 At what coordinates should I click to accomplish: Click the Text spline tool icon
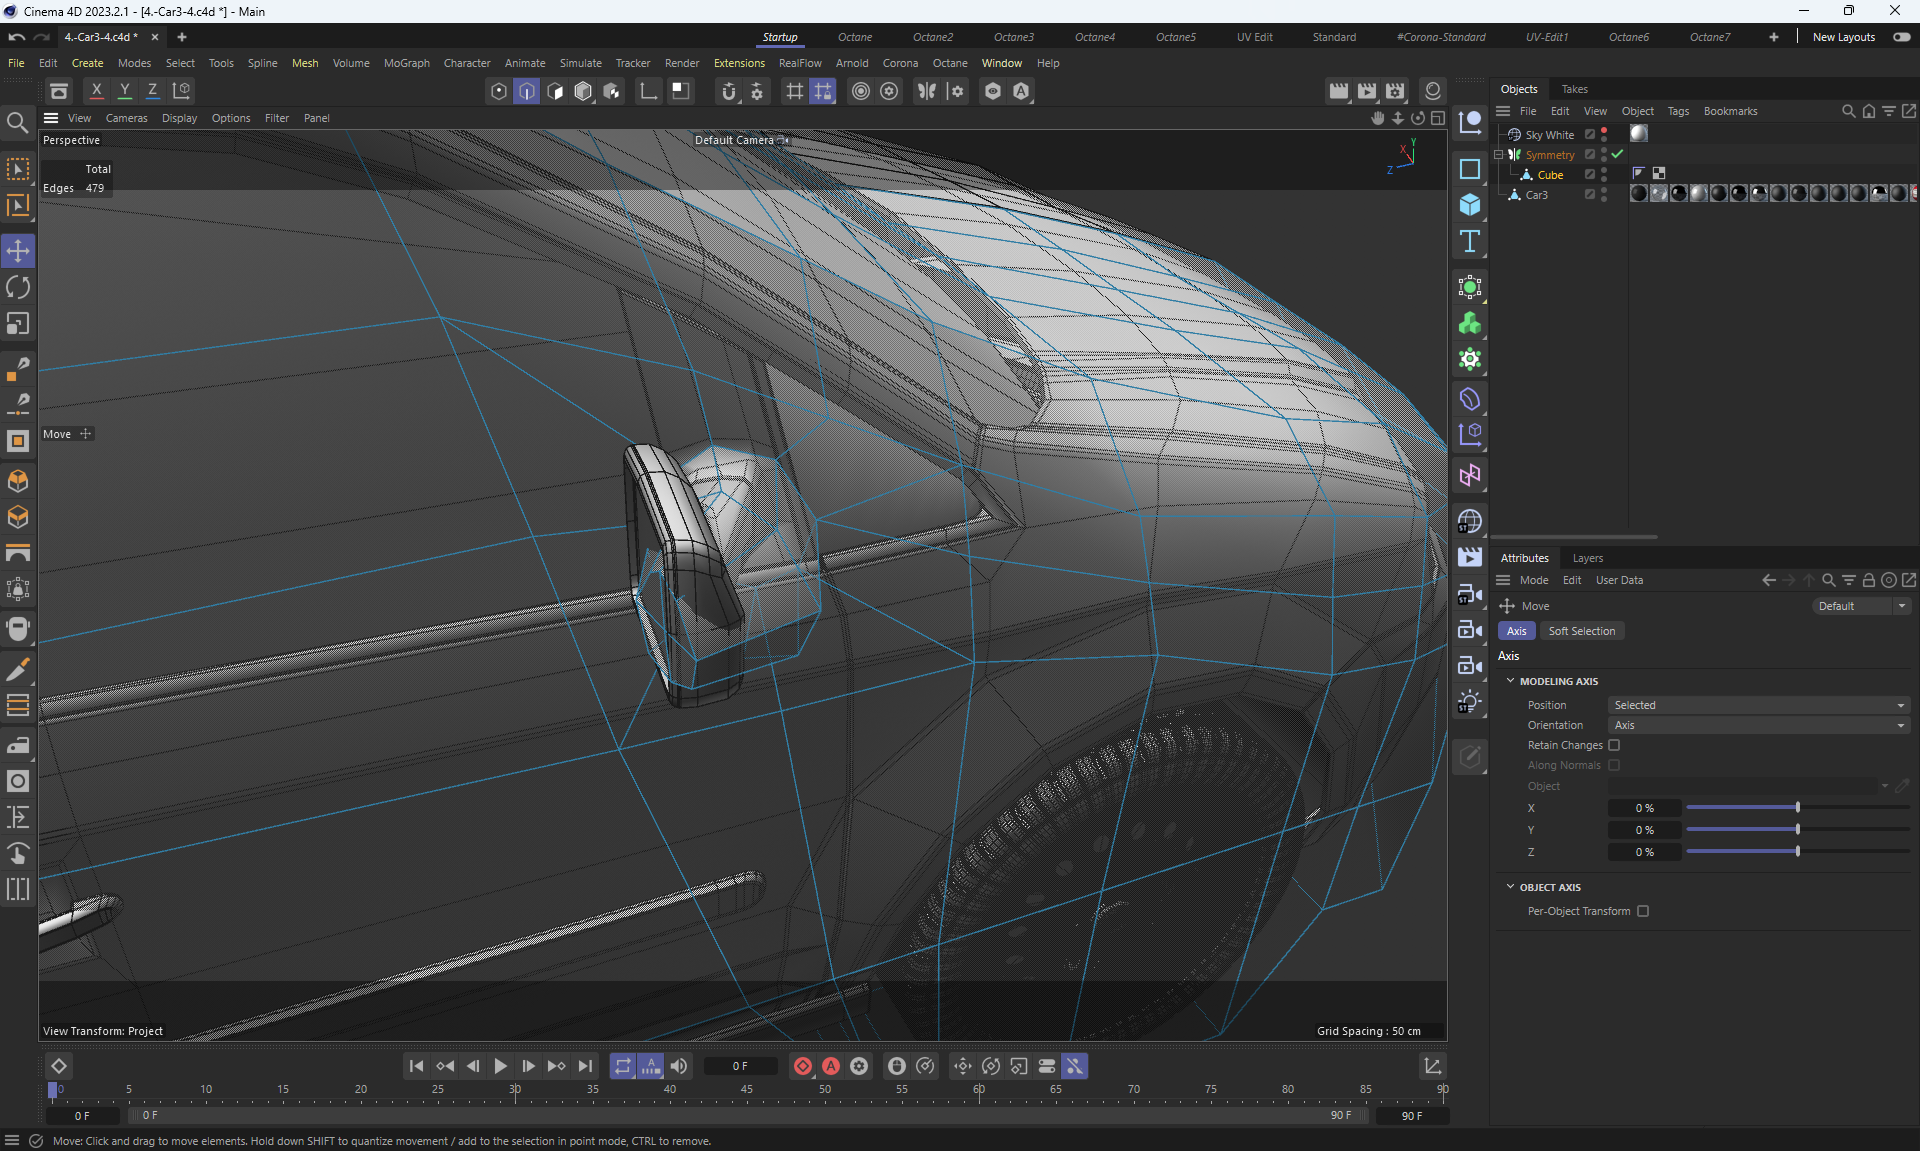[x=1469, y=241]
